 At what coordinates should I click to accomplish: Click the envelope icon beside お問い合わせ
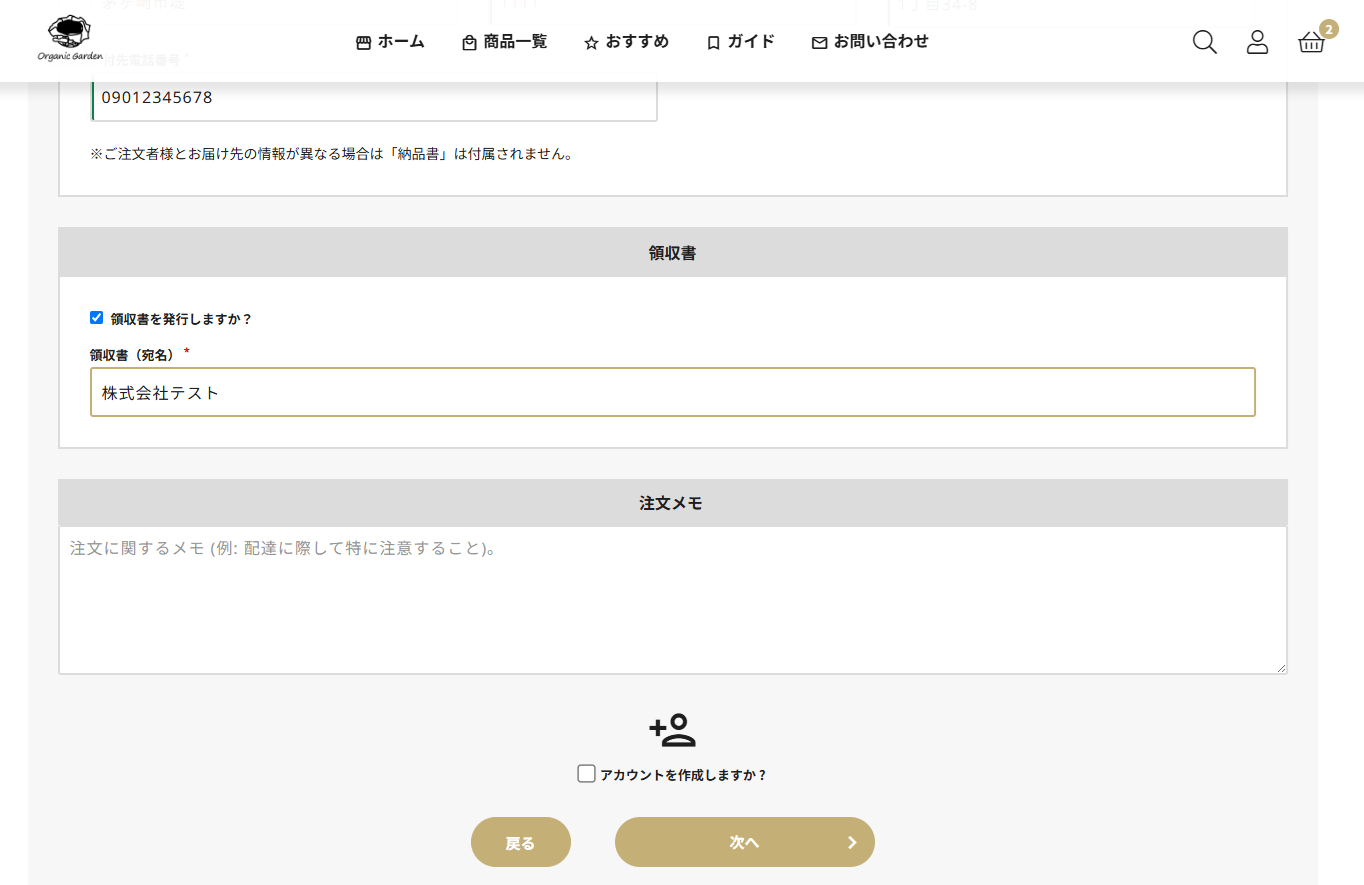coord(819,43)
